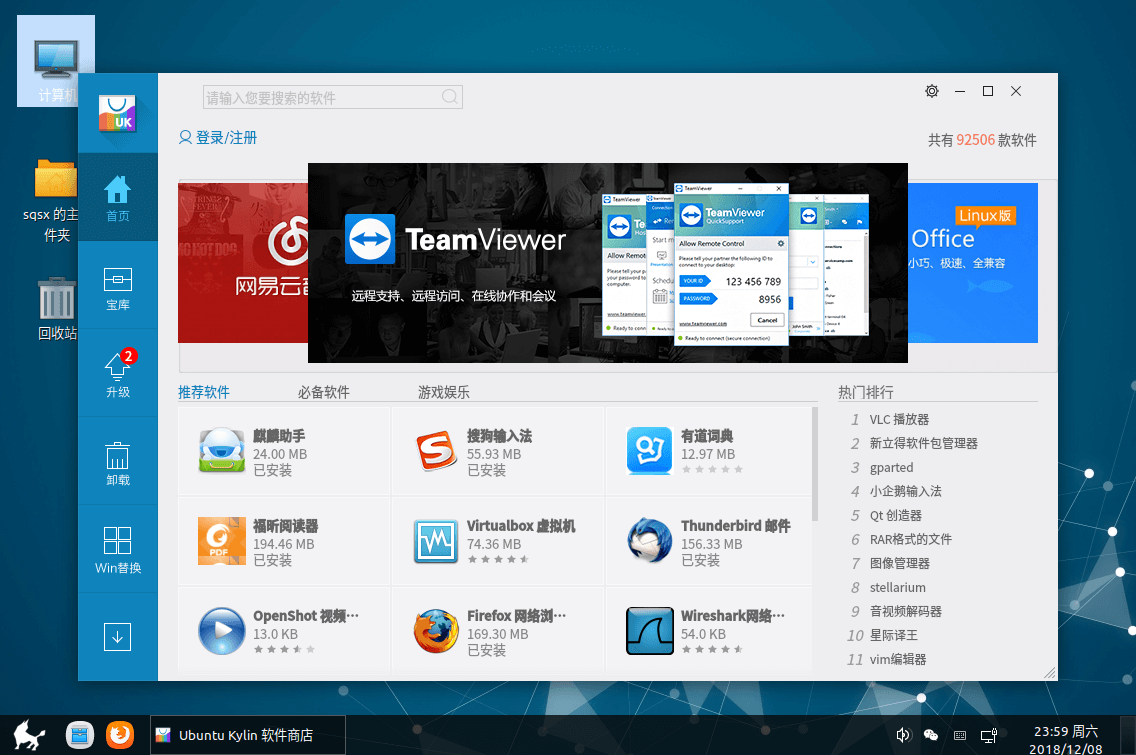Select the 搜狗输入法 app icon
The width and height of the screenshot is (1136, 755).
tap(437, 451)
